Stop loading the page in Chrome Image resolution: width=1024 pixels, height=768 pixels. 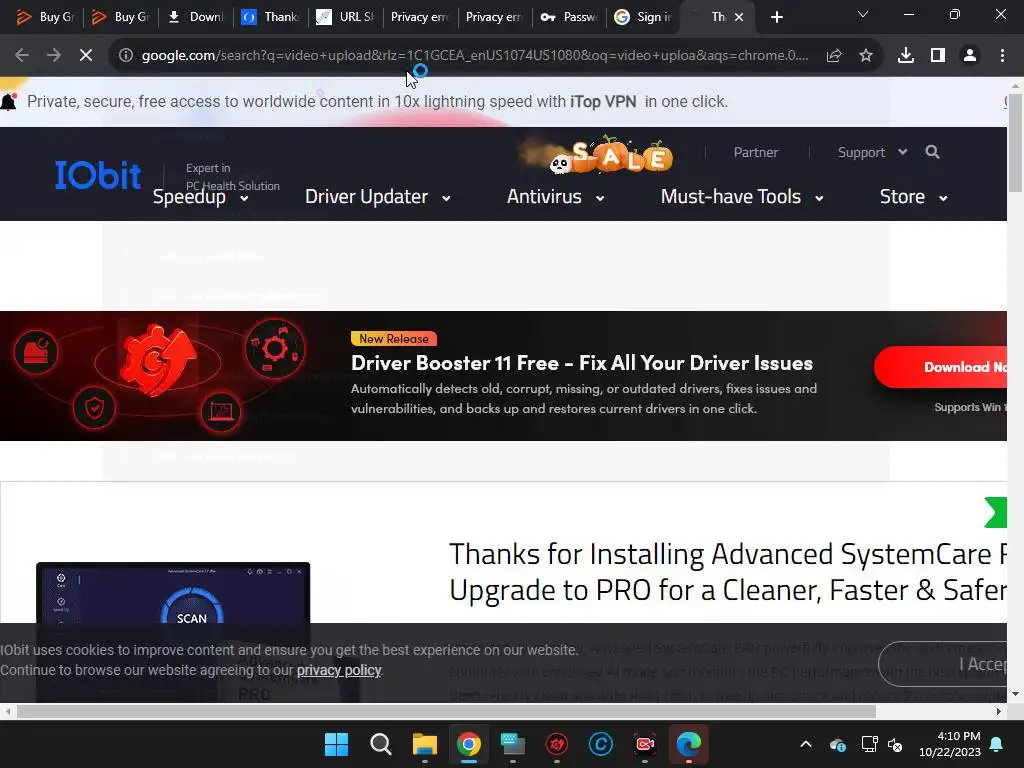(x=86, y=56)
